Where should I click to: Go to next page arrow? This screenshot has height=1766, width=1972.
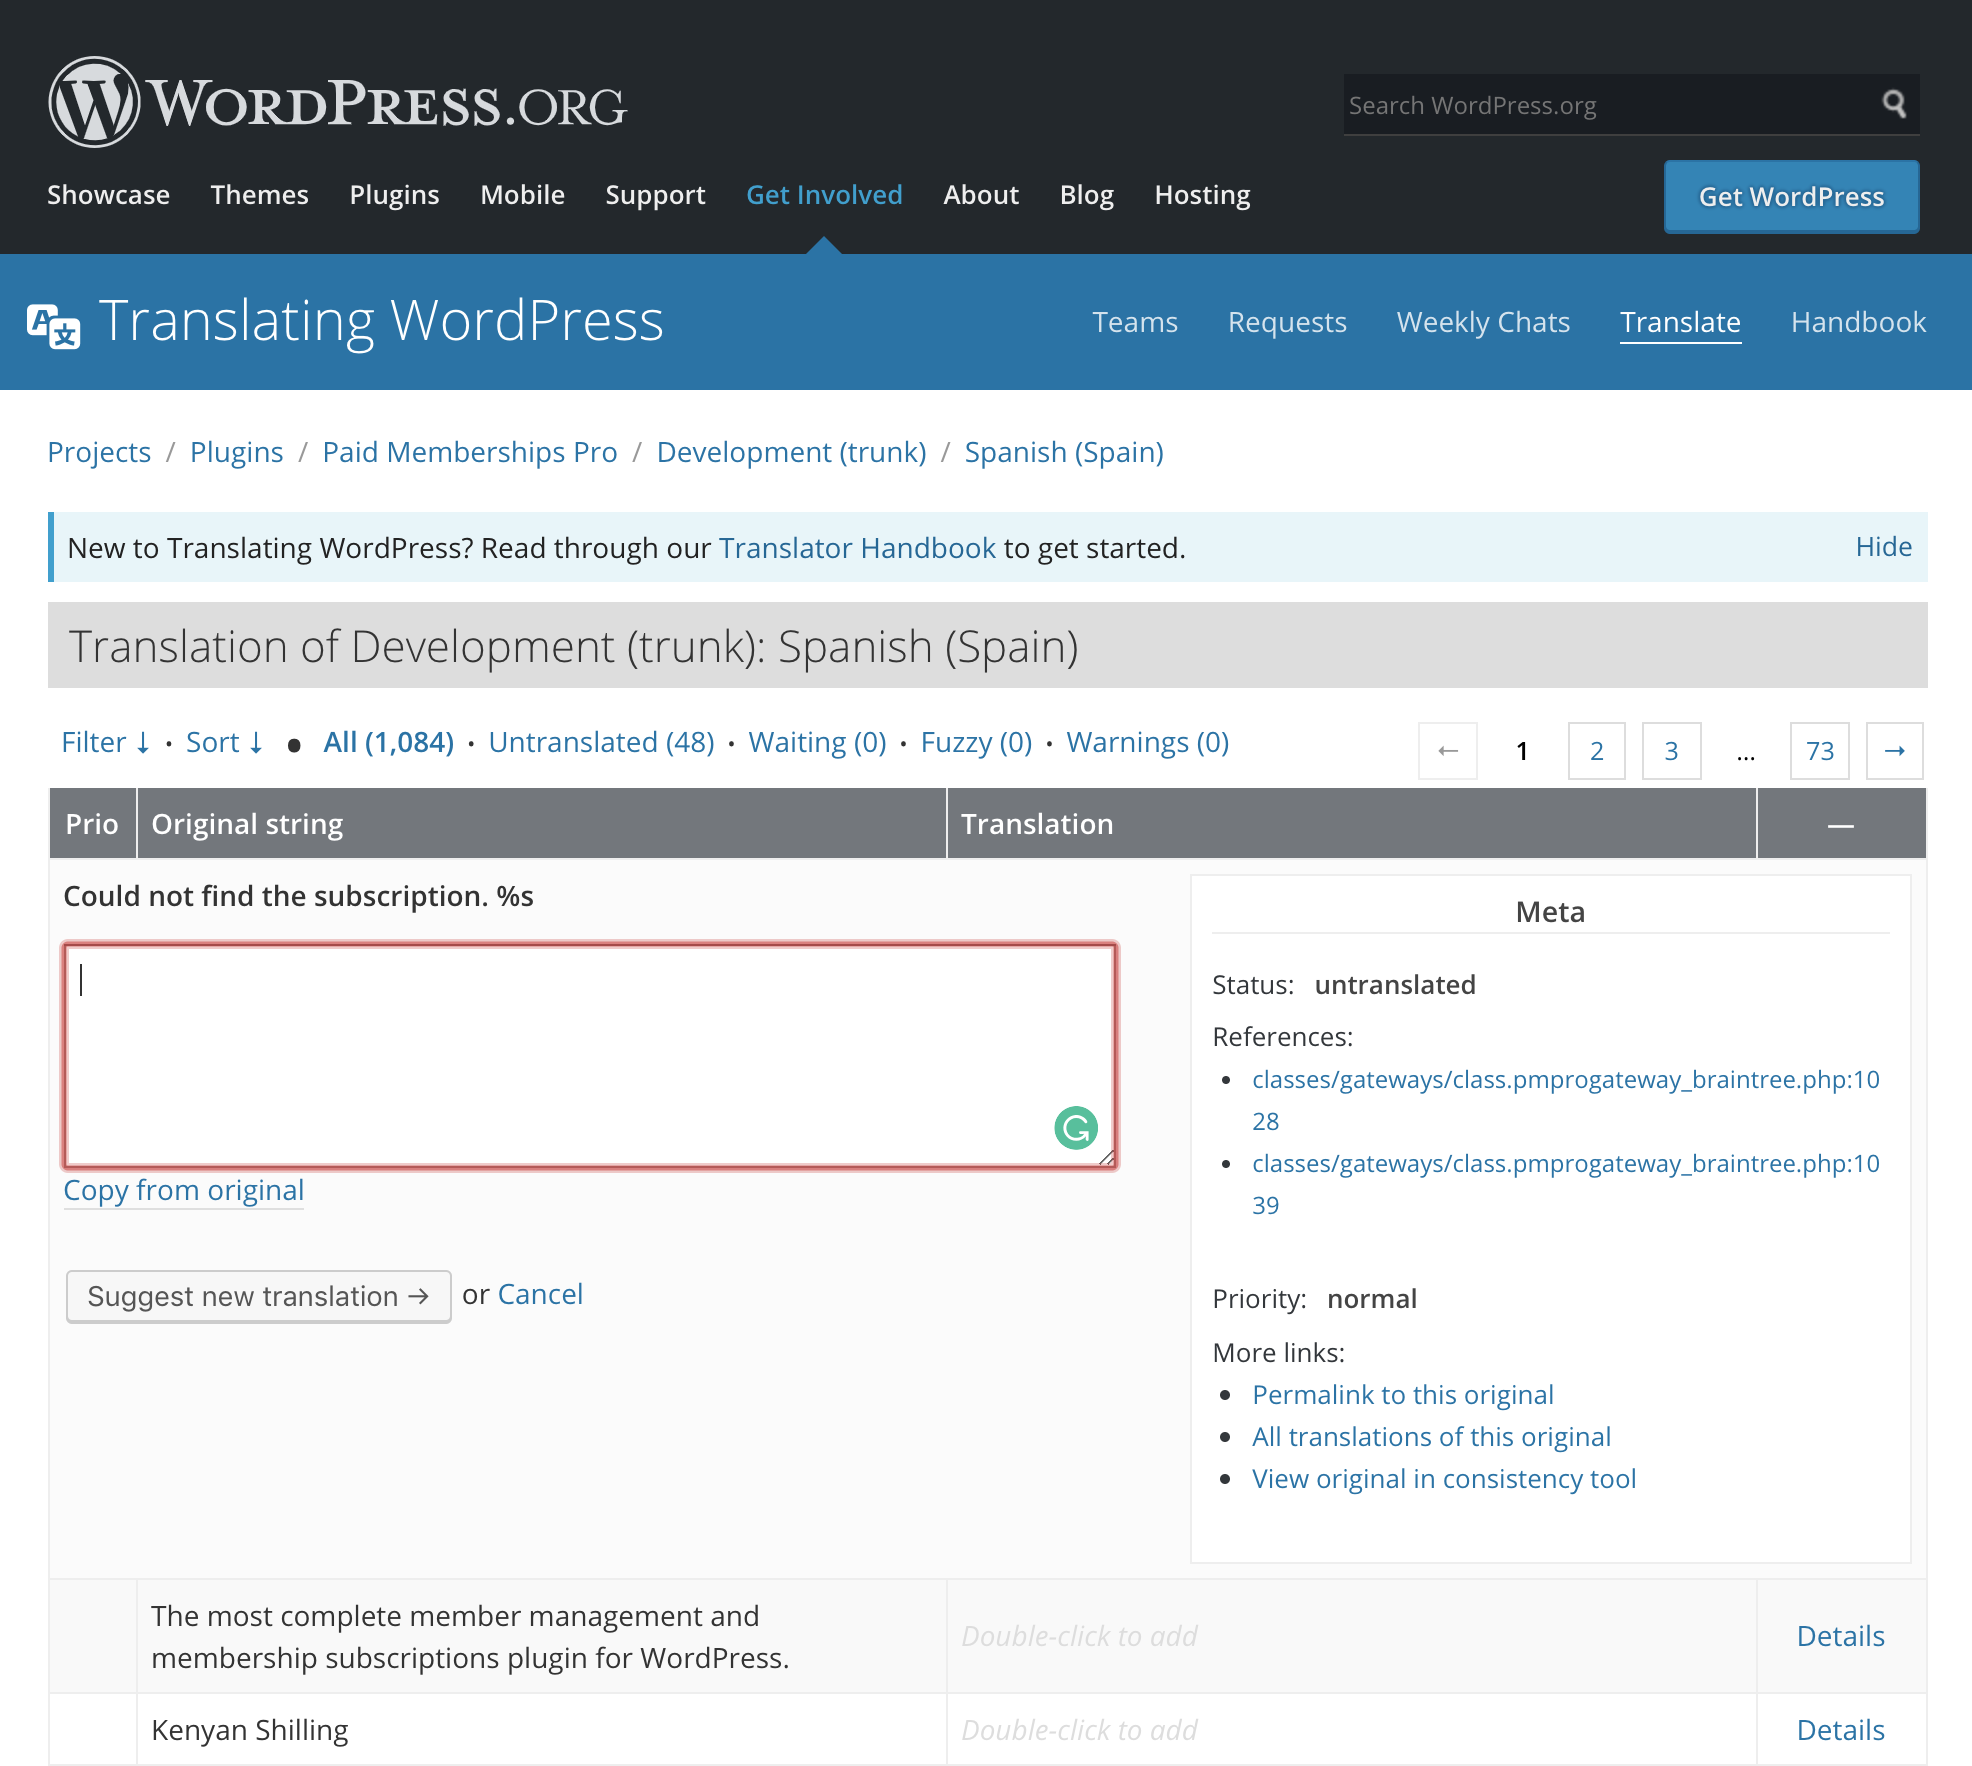1894,751
